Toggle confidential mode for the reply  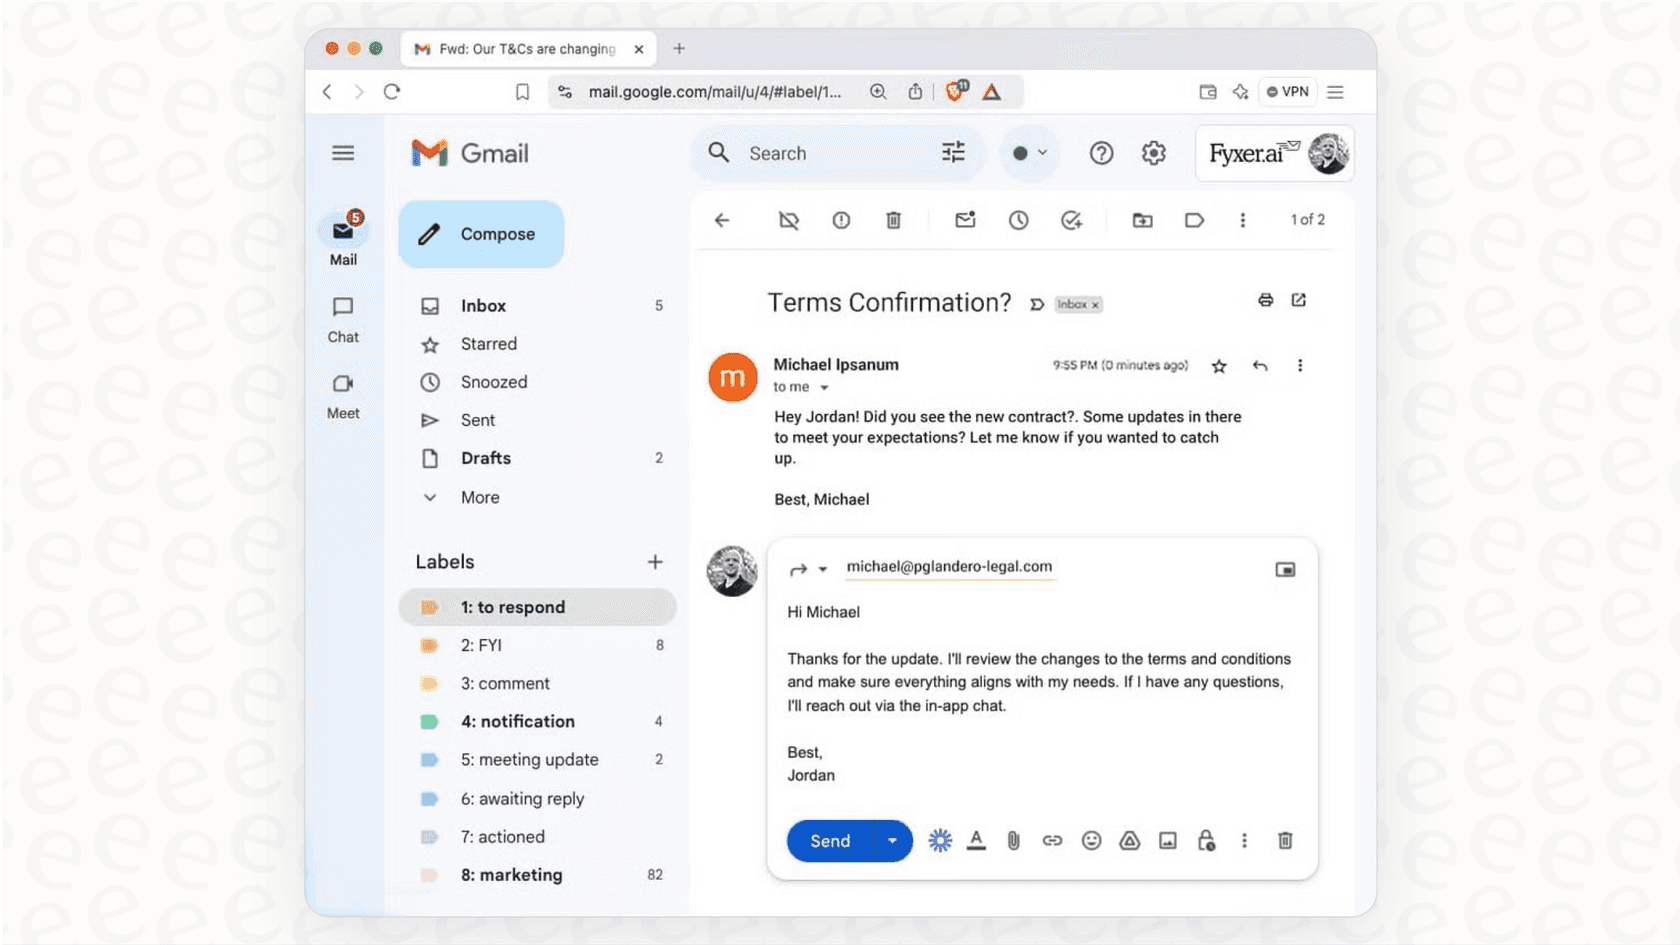[x=1206, y=841]
